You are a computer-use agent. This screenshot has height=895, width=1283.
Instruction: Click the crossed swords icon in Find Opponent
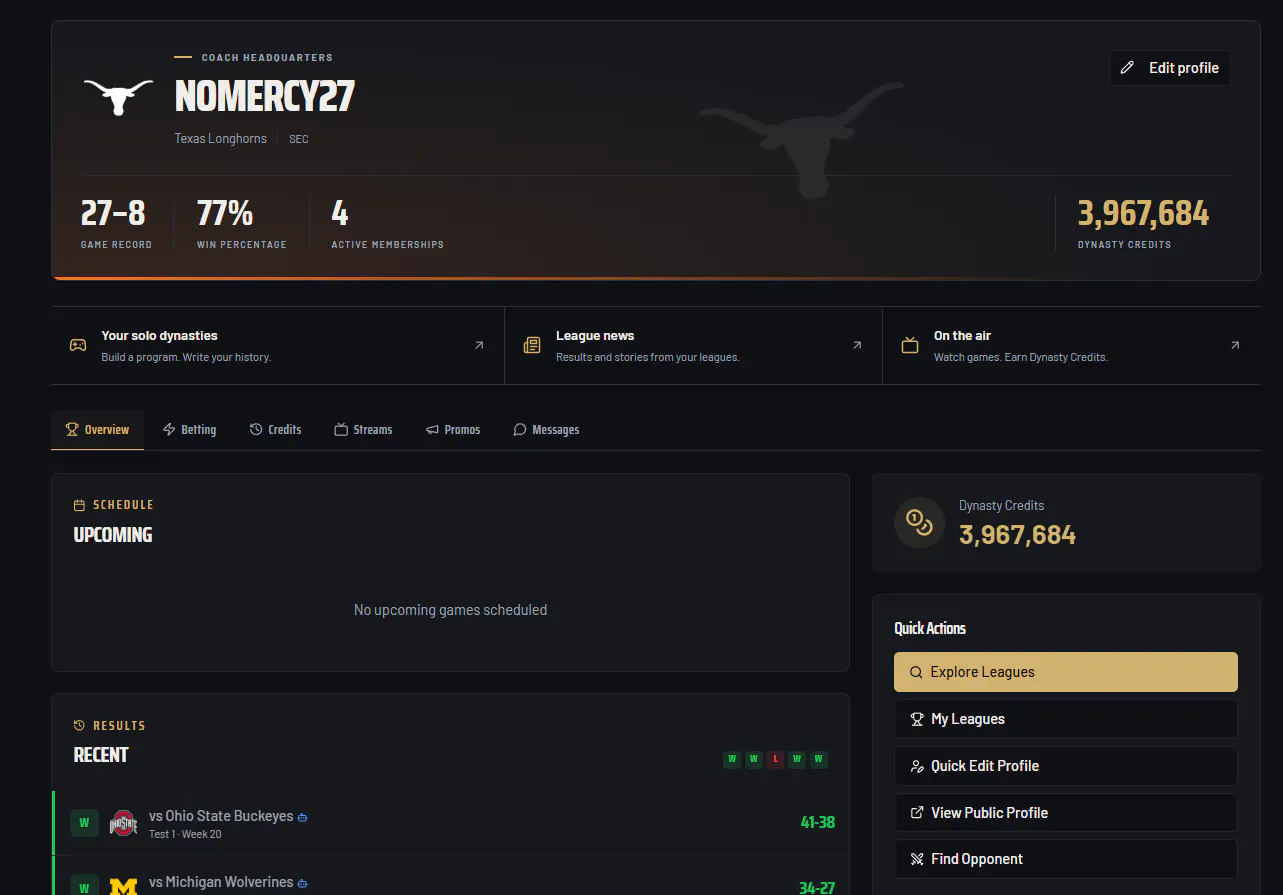(x=916, y=859)
